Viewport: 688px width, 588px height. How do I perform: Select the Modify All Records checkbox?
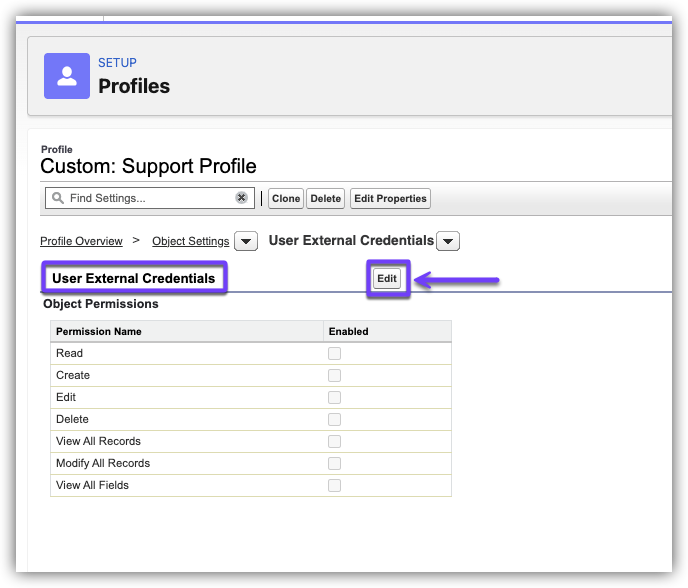point(335,463)
